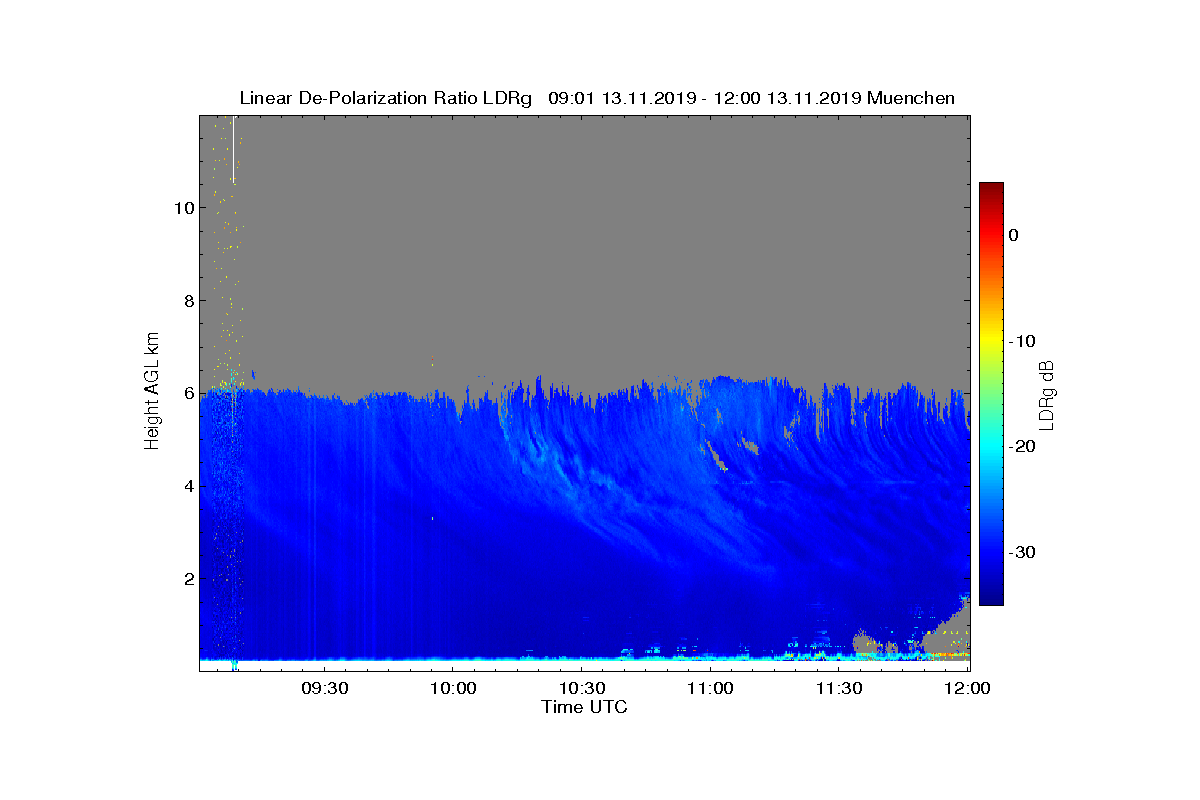Click the 10:30 time tick label

pos(582,689)
